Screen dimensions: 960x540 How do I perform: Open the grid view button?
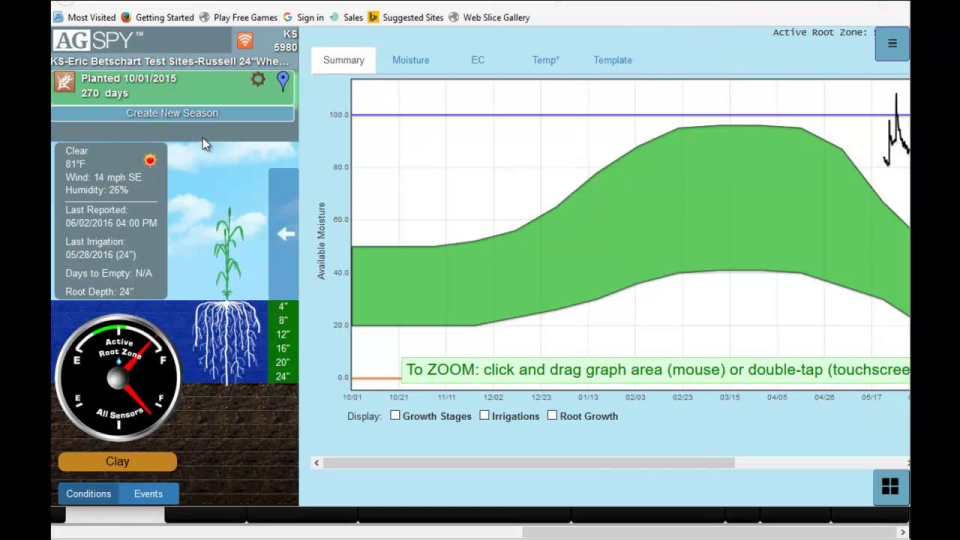(x=890, y=487)
